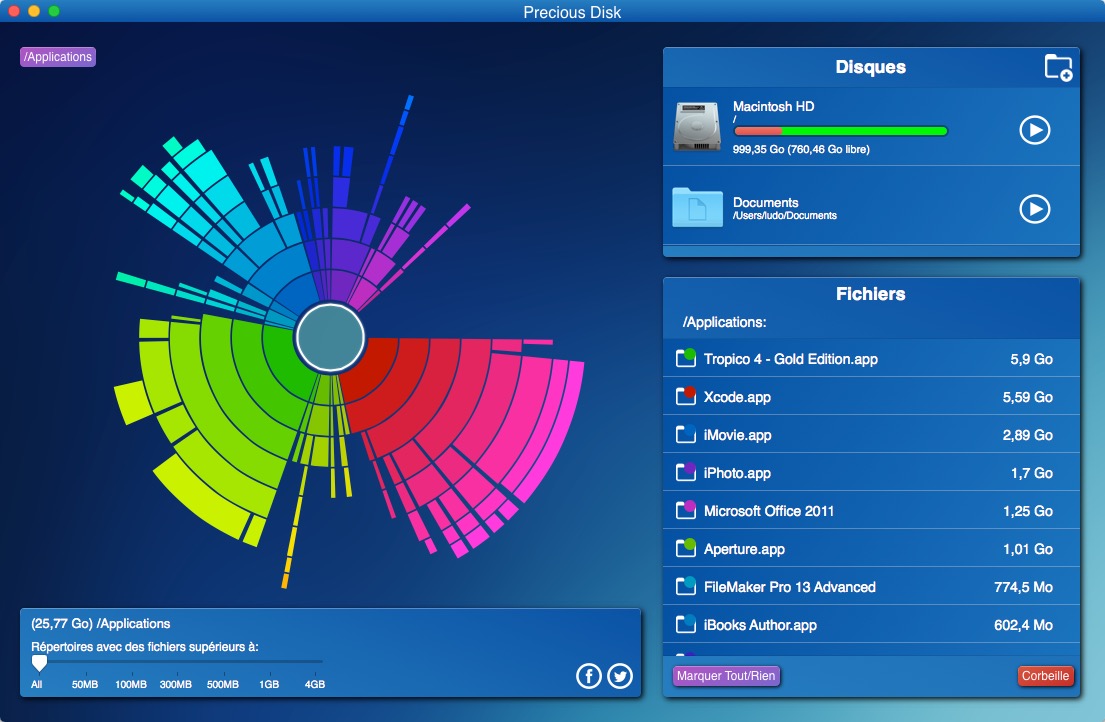Click the Fichiers panel title
The image size is (1105, 722).
[871, 294]
